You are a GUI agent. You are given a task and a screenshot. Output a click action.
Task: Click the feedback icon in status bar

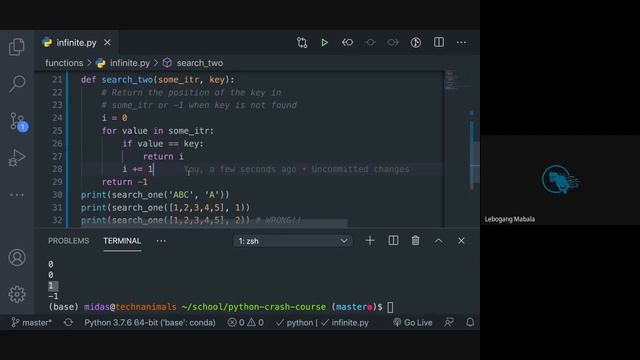tap(449, 322)
